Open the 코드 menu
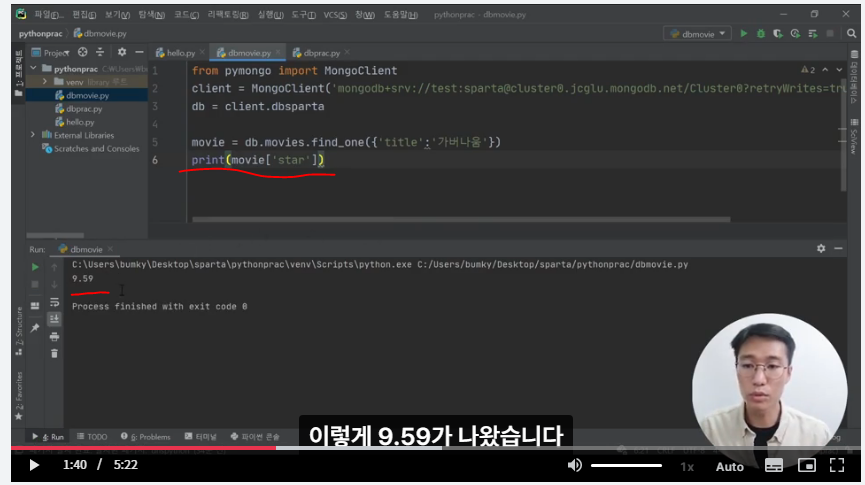865x485 pixels. click(x=186, y=15)
